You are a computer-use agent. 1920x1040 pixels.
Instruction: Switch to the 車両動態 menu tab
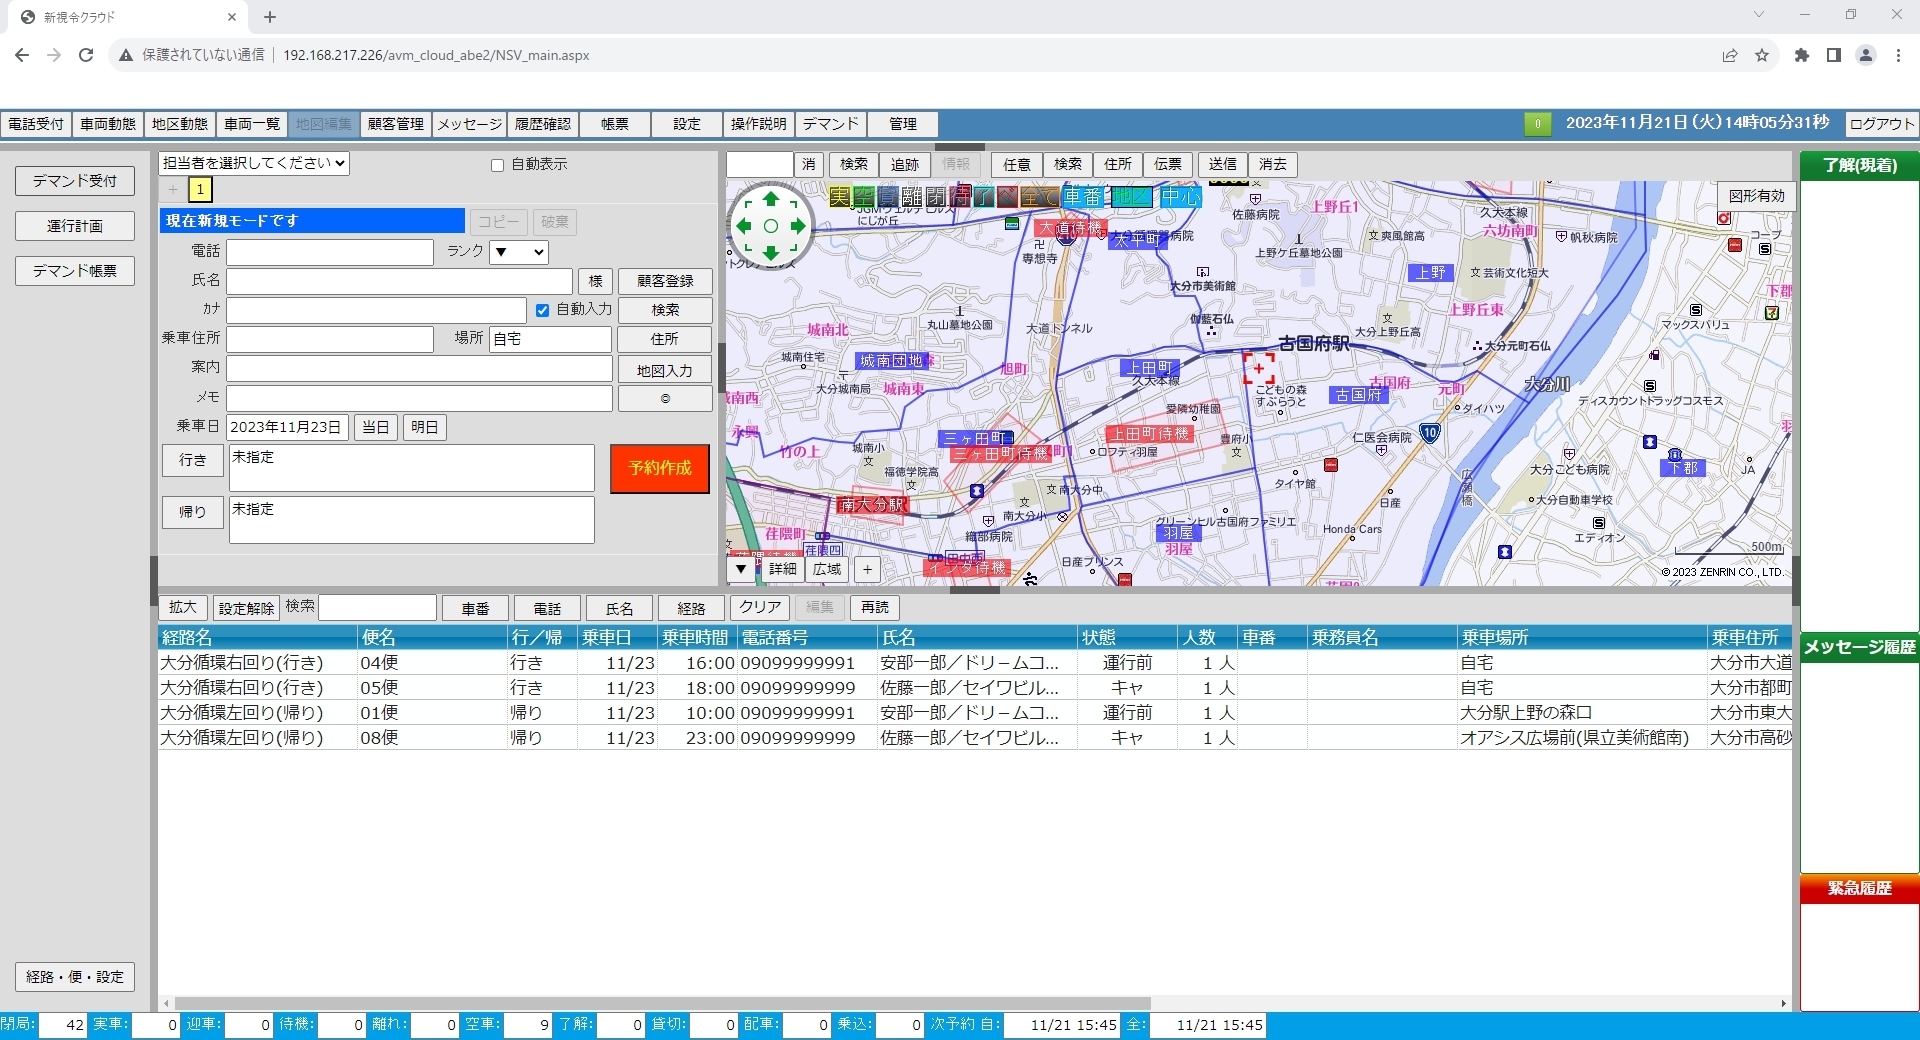point(108,124)
